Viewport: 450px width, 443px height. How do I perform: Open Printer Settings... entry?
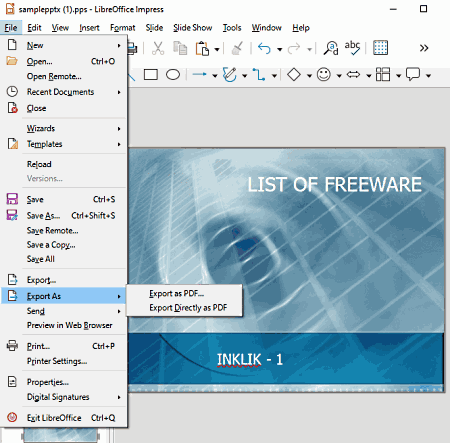pos(64,361)
